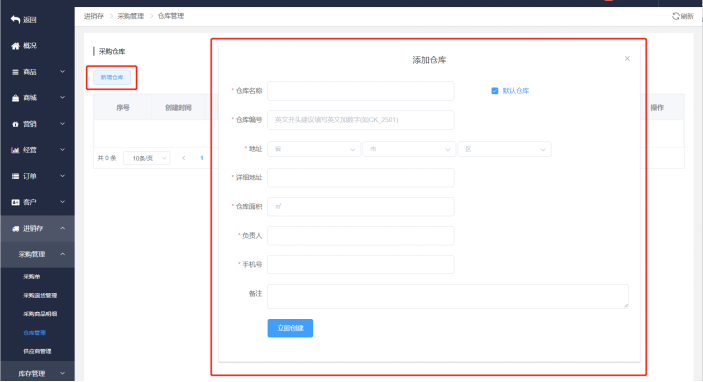Open the 10条/页 page size dropdown

point(147,158)
